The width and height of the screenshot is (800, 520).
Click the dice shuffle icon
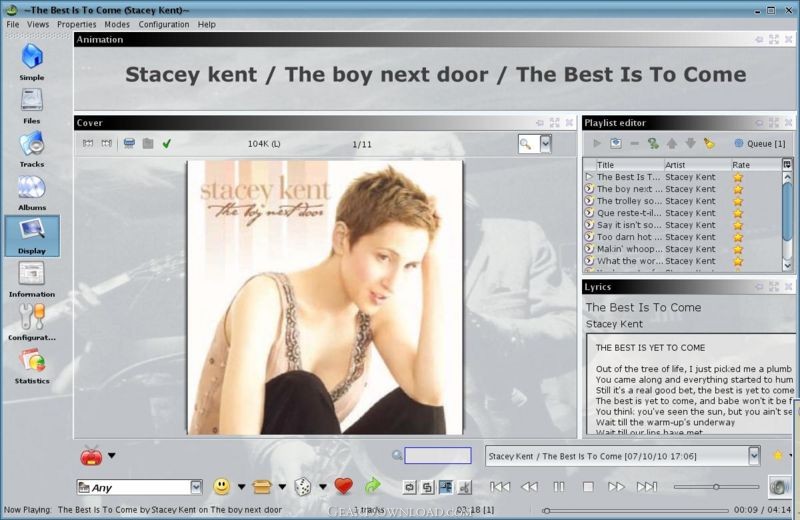(x=303, y=487)
